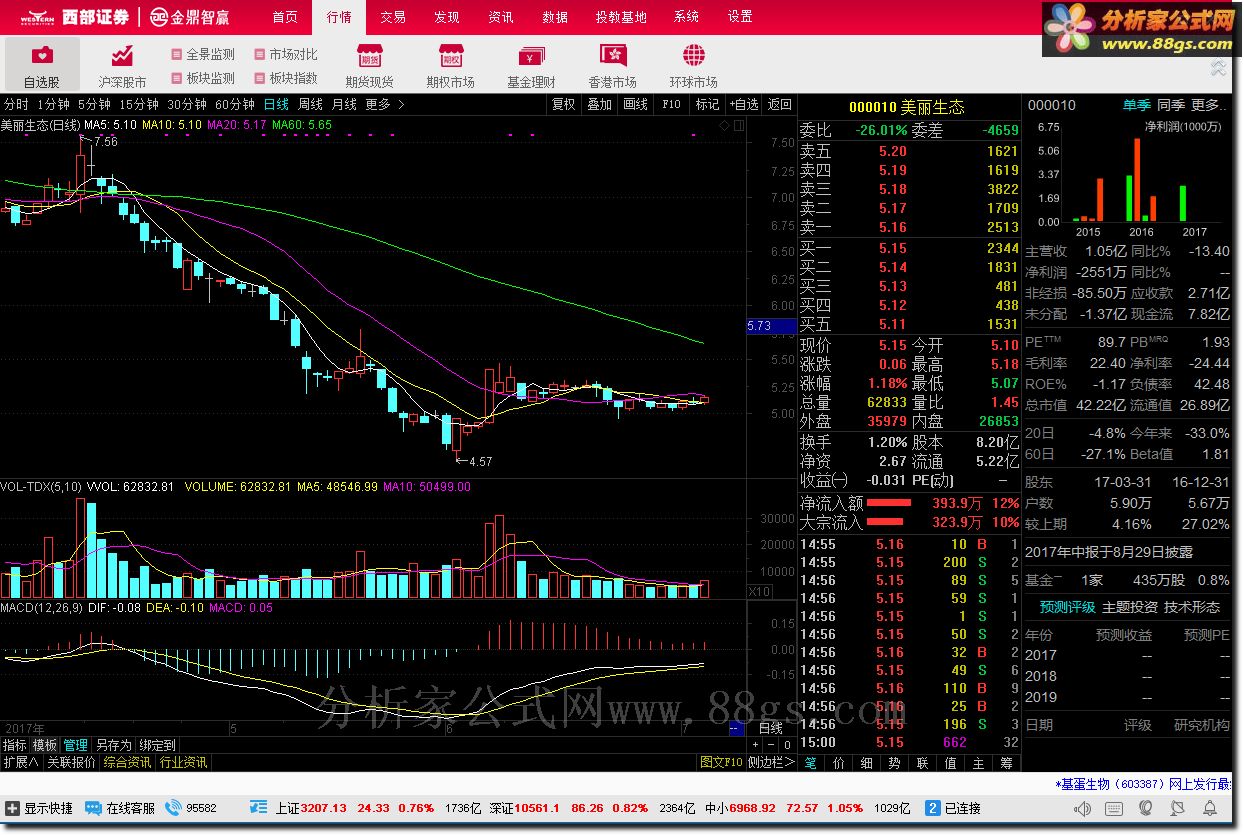The width and height of the screenshot is (1244, 835).
Task: Click the 95582 phone hotline icon
Action: click(173, 808)
